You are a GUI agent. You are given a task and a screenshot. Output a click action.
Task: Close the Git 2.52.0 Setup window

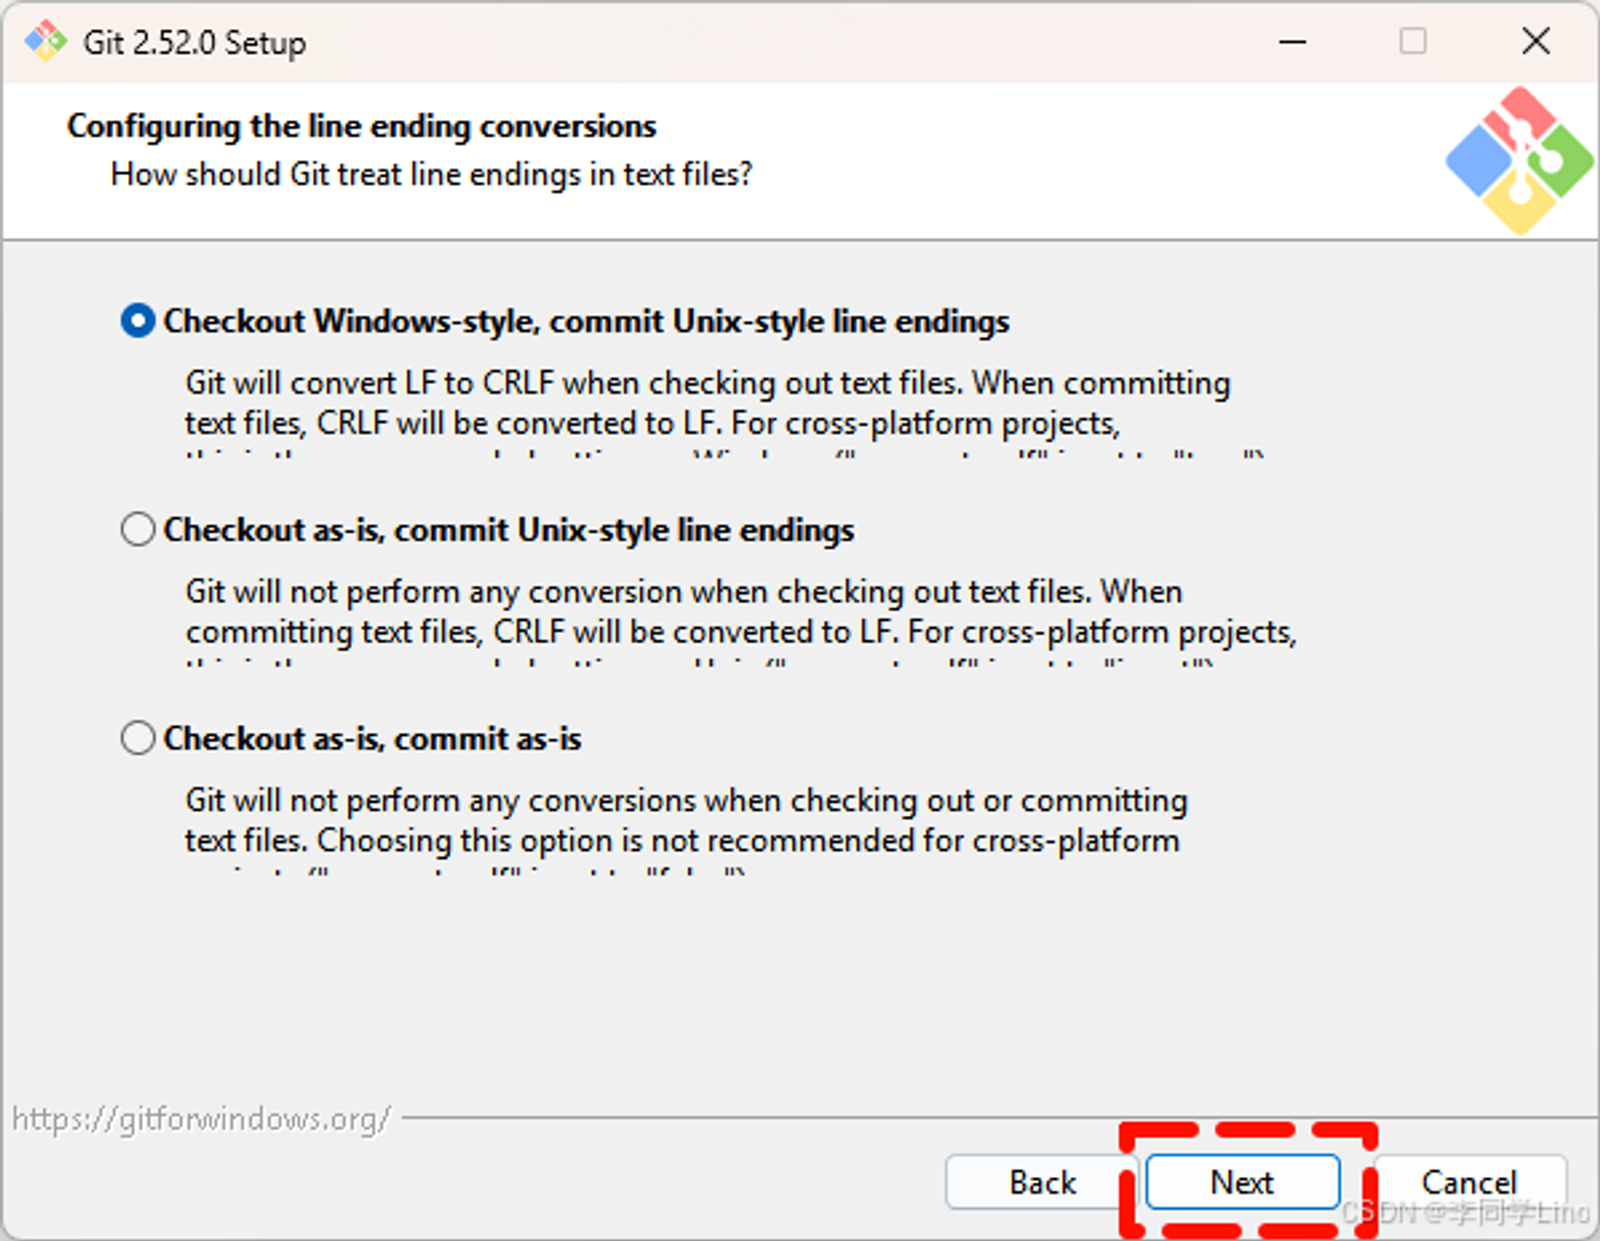[x=1536, y=42]
